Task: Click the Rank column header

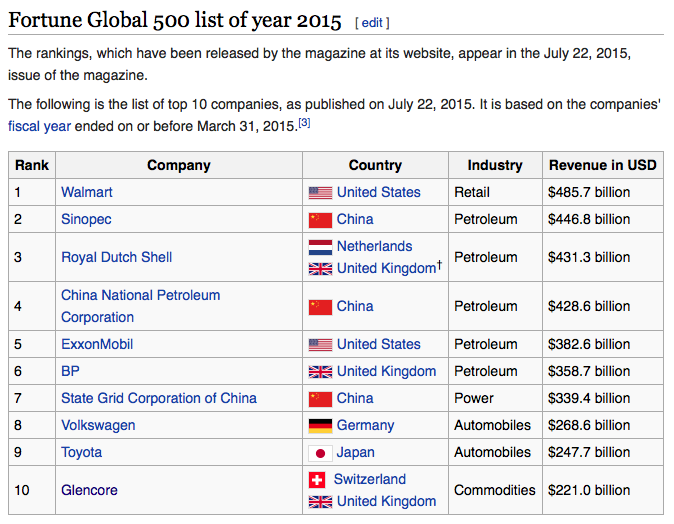Action: (32, 165)
